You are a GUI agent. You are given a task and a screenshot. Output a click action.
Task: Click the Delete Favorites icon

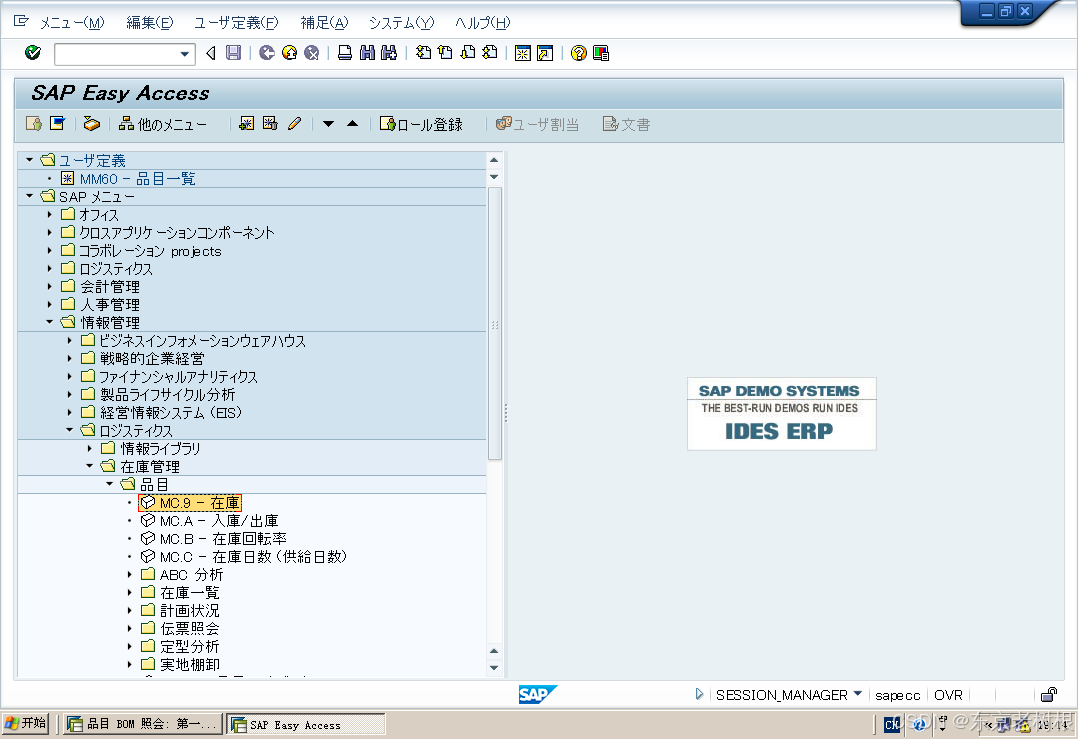[x=270, y=124]
